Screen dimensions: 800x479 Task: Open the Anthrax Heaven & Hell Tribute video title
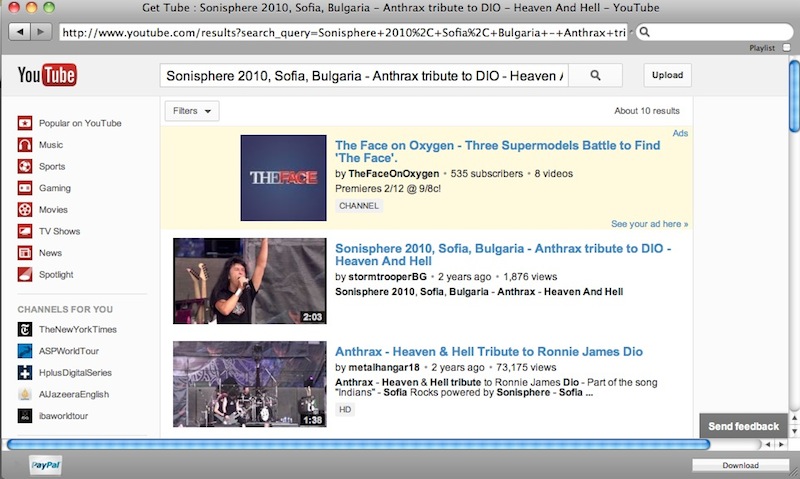488,352
